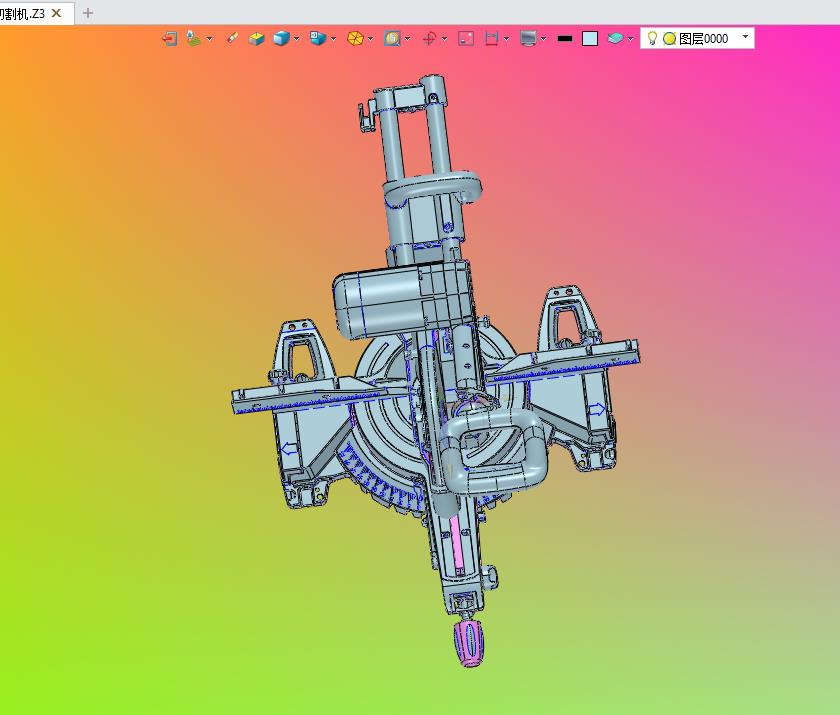Click the exit icon with red arrow
Screen dimensions: 840x715
pyautogui.click(x=170, y=39)
